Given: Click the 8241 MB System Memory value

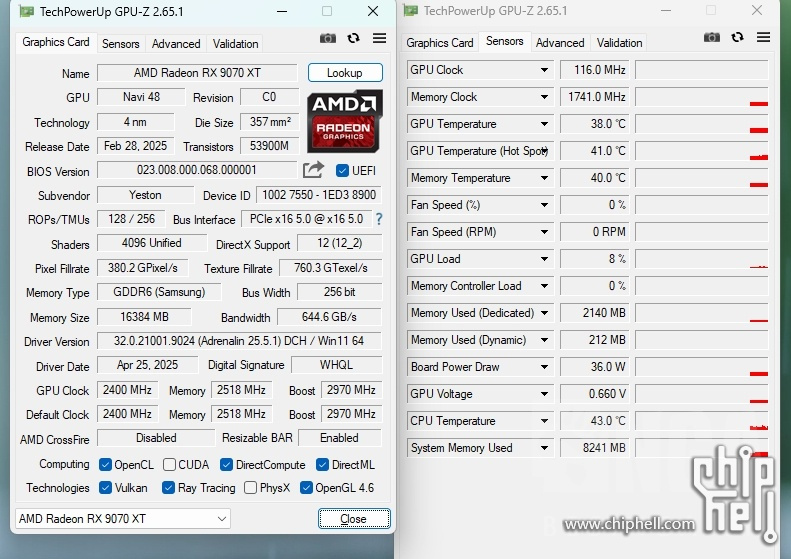Looking at the screenshot, I should [594, 448].
